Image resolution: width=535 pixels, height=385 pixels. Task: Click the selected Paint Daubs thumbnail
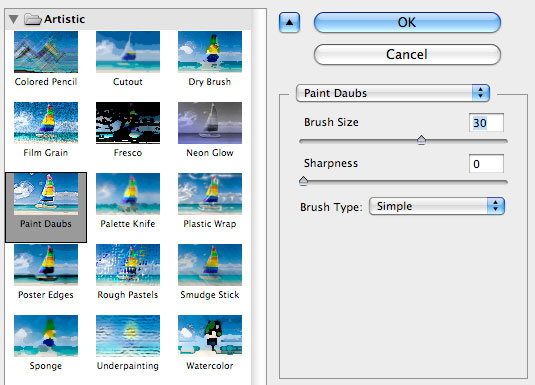coord(46,194)
